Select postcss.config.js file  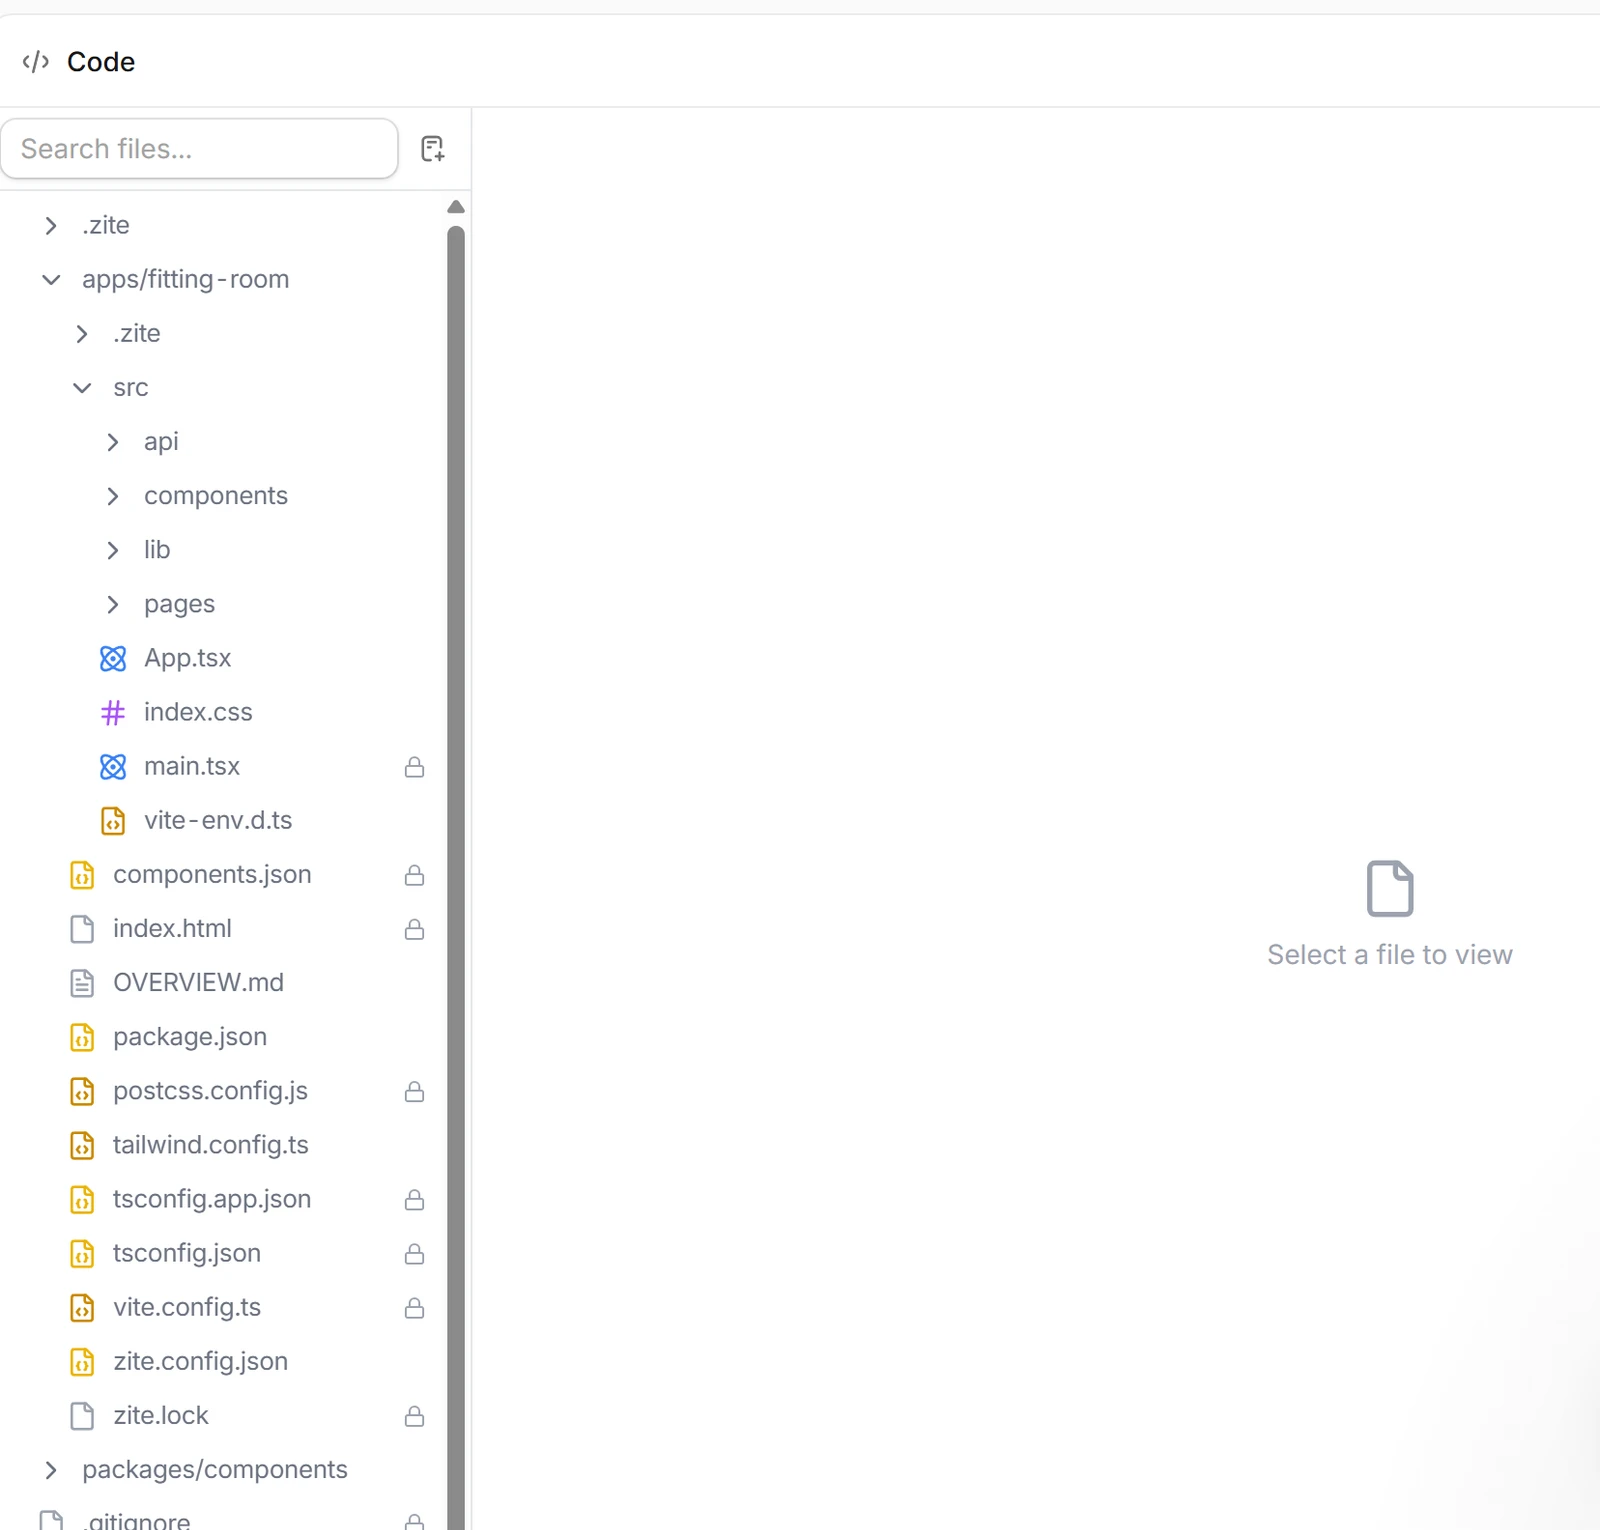point(210,1091)
